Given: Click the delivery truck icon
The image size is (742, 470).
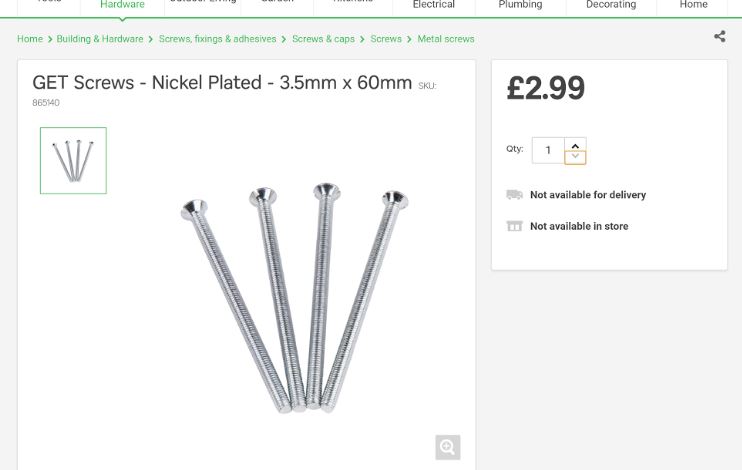Looking at the screenshot, I should pyautogui.click(x=514, y=195).
